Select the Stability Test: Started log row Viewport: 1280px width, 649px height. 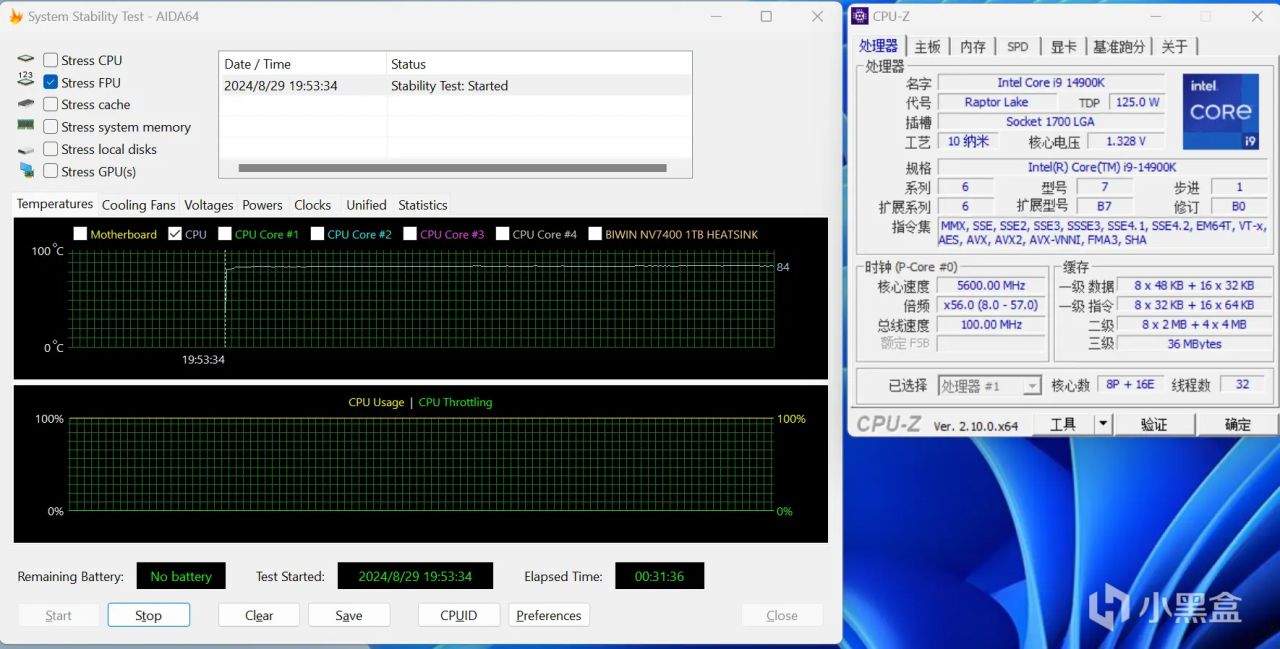pos(455,86)
